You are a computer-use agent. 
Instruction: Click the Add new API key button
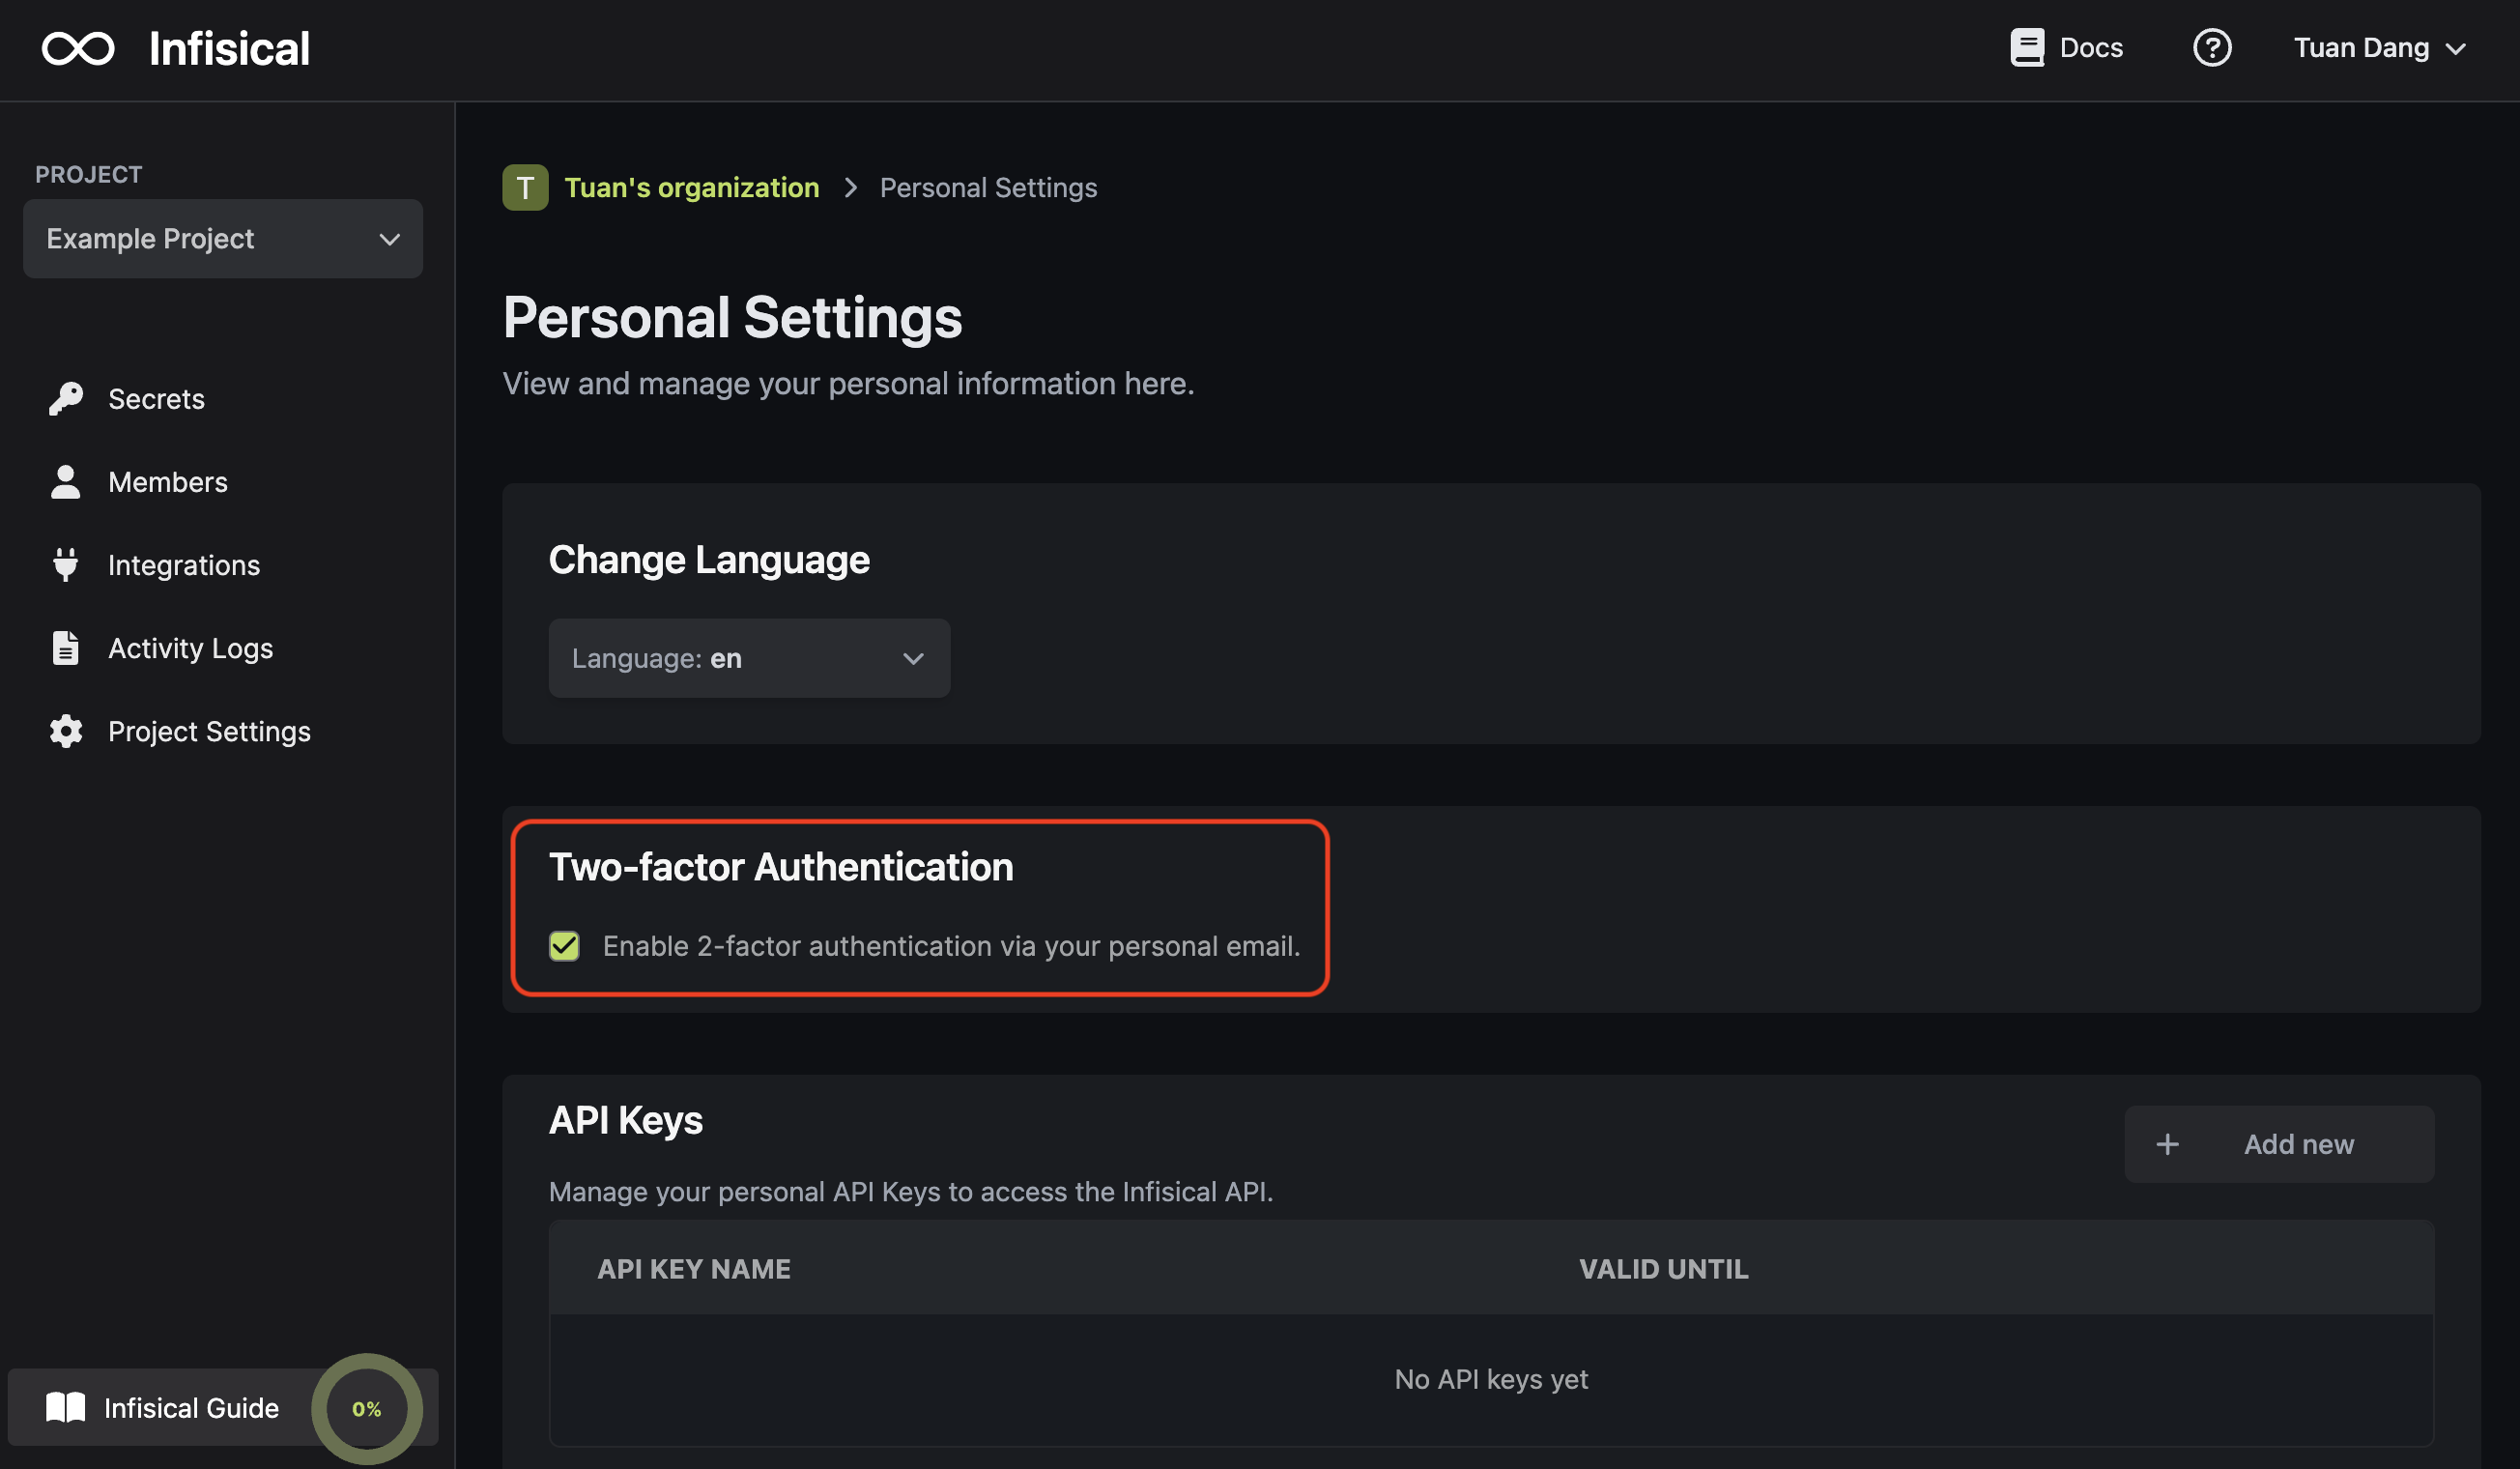tap(2279, 1144)
